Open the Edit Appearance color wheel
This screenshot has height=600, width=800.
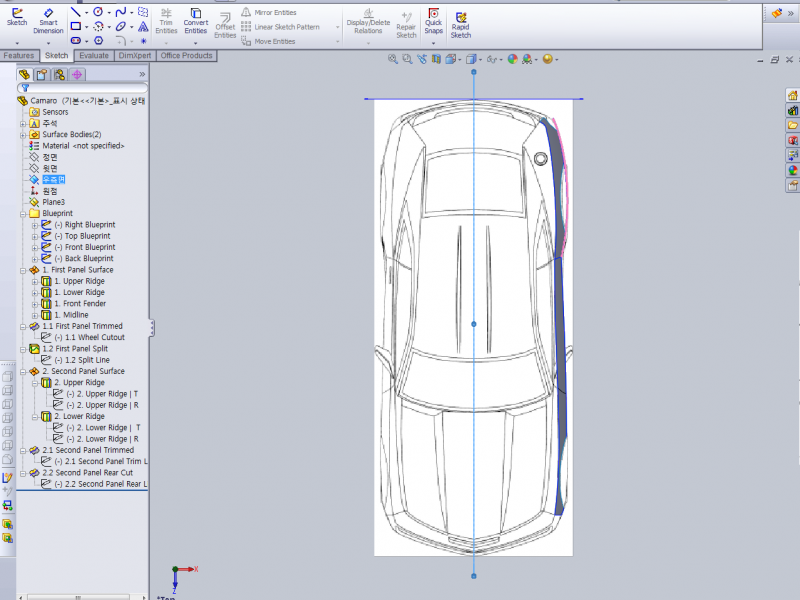point(513,60)
